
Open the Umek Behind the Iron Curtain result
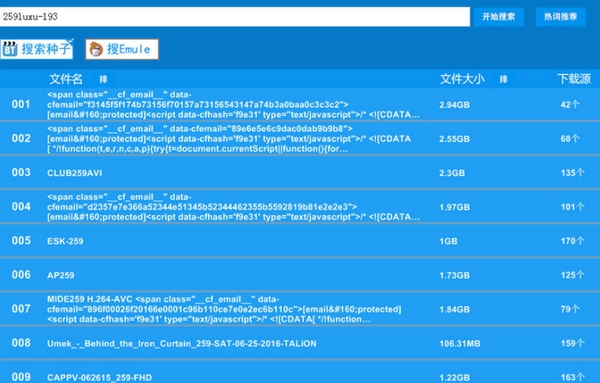click(x=182, y=344)
